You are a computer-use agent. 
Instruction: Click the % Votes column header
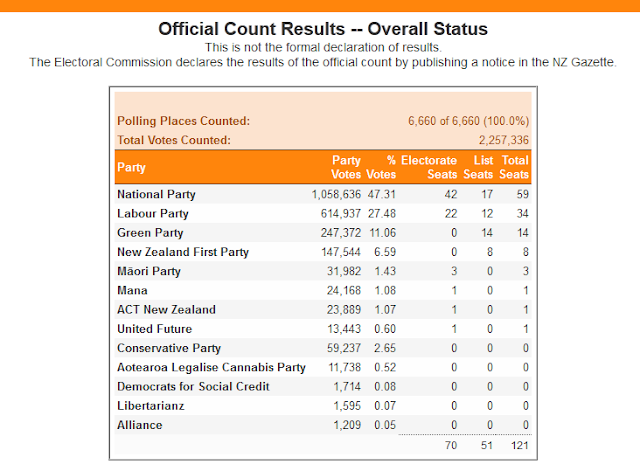381,167
